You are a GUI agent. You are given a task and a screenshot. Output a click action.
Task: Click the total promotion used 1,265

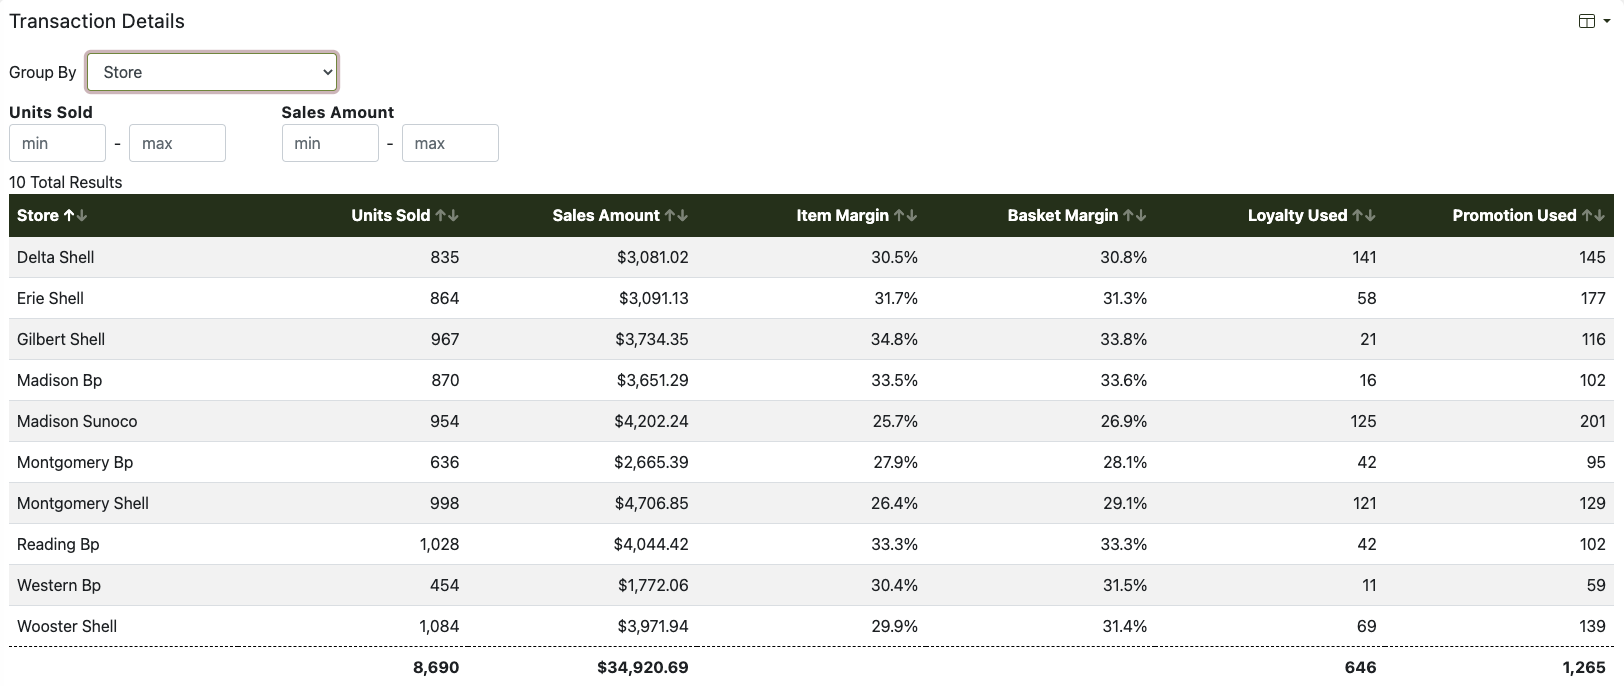pyautogui.click(x=1584, y=667)
